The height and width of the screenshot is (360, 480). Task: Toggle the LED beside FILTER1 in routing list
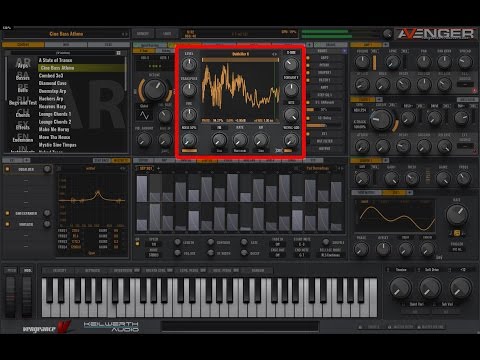[308, 80]
